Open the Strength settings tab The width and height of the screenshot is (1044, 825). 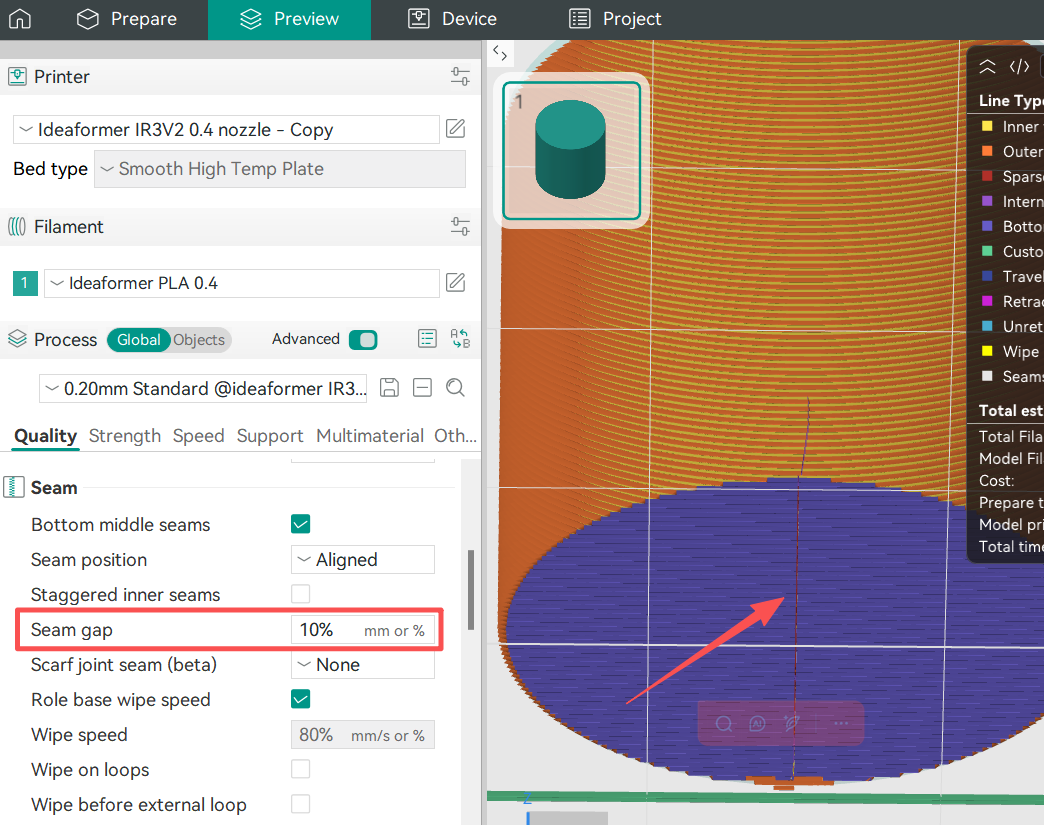coord(125,435)
